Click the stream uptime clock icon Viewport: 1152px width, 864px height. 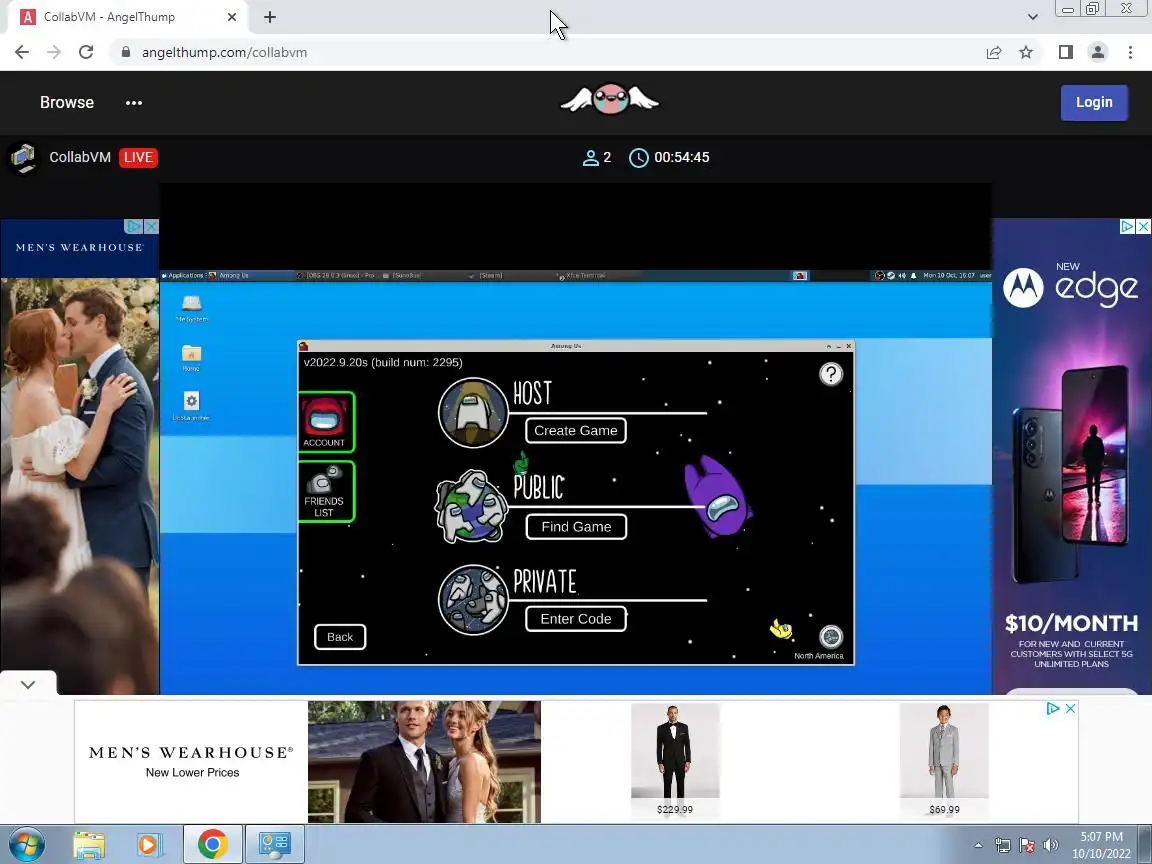638,157
